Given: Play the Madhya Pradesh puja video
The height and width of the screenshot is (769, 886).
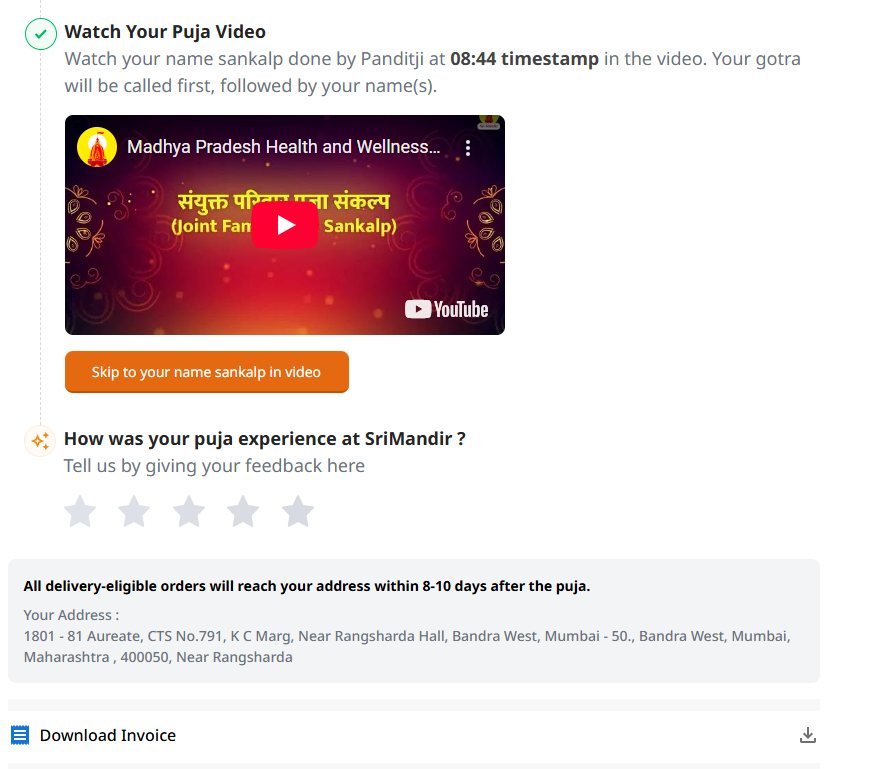Looking at the screenshot, I should point(285,225).
